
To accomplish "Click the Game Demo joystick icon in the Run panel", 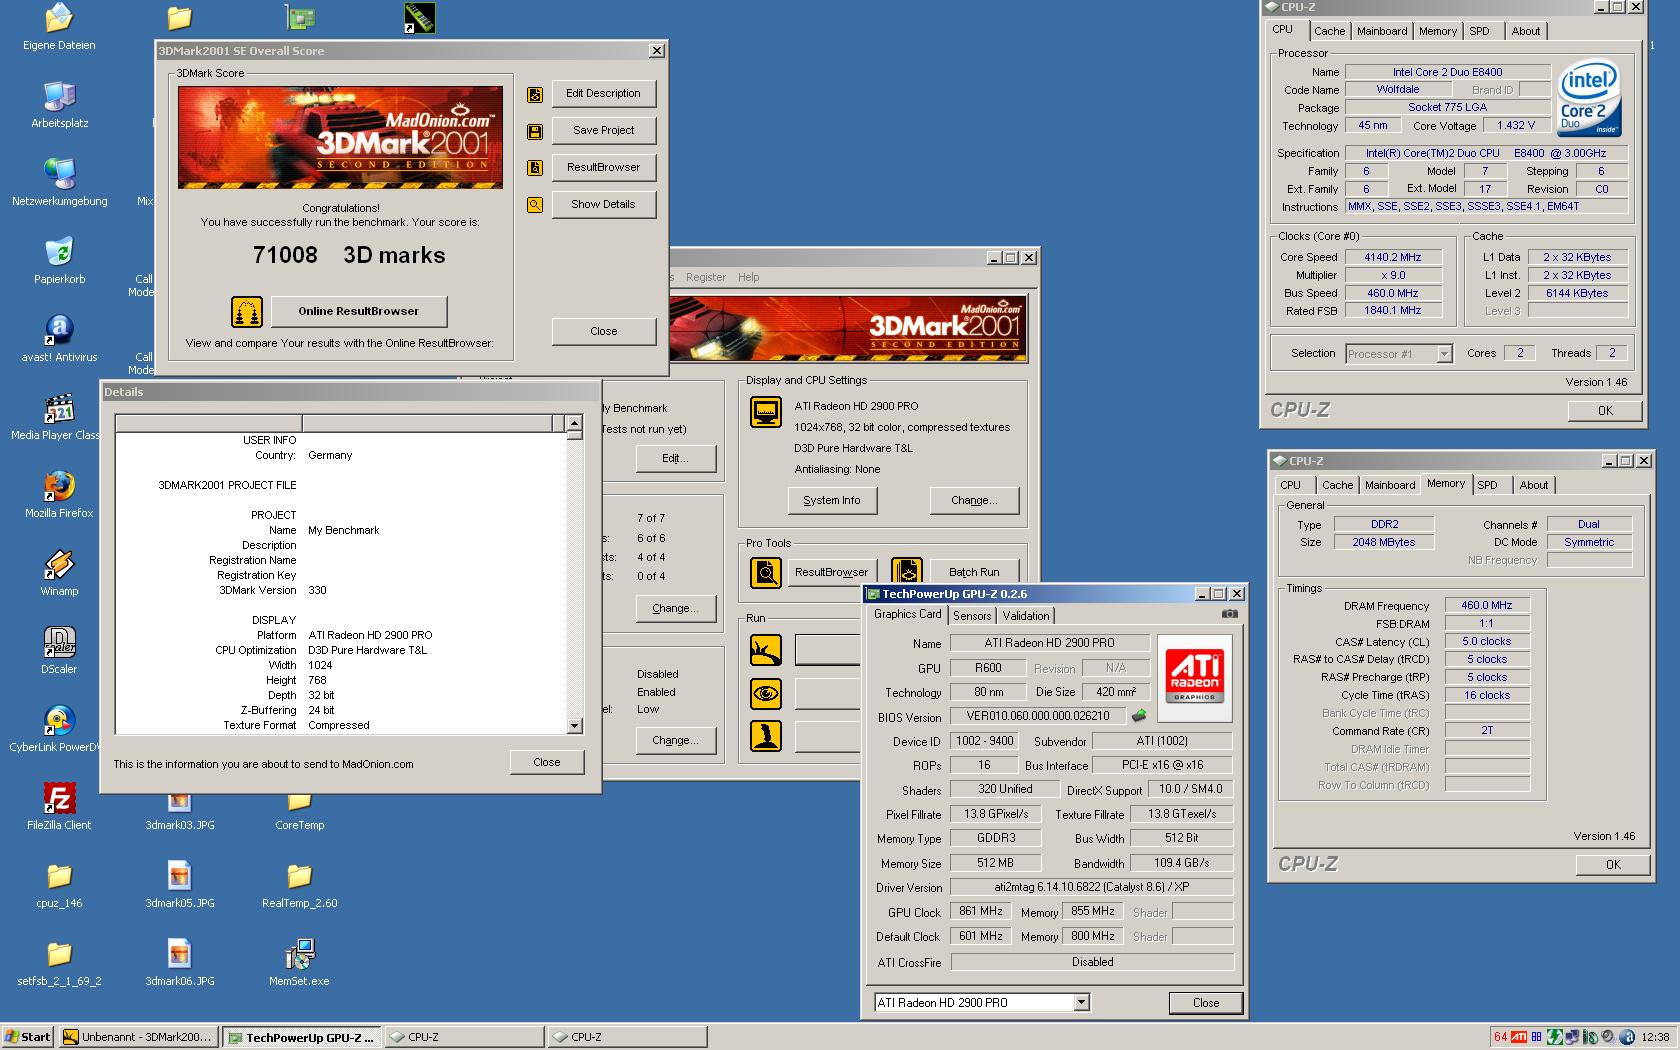I will [766, 736].
